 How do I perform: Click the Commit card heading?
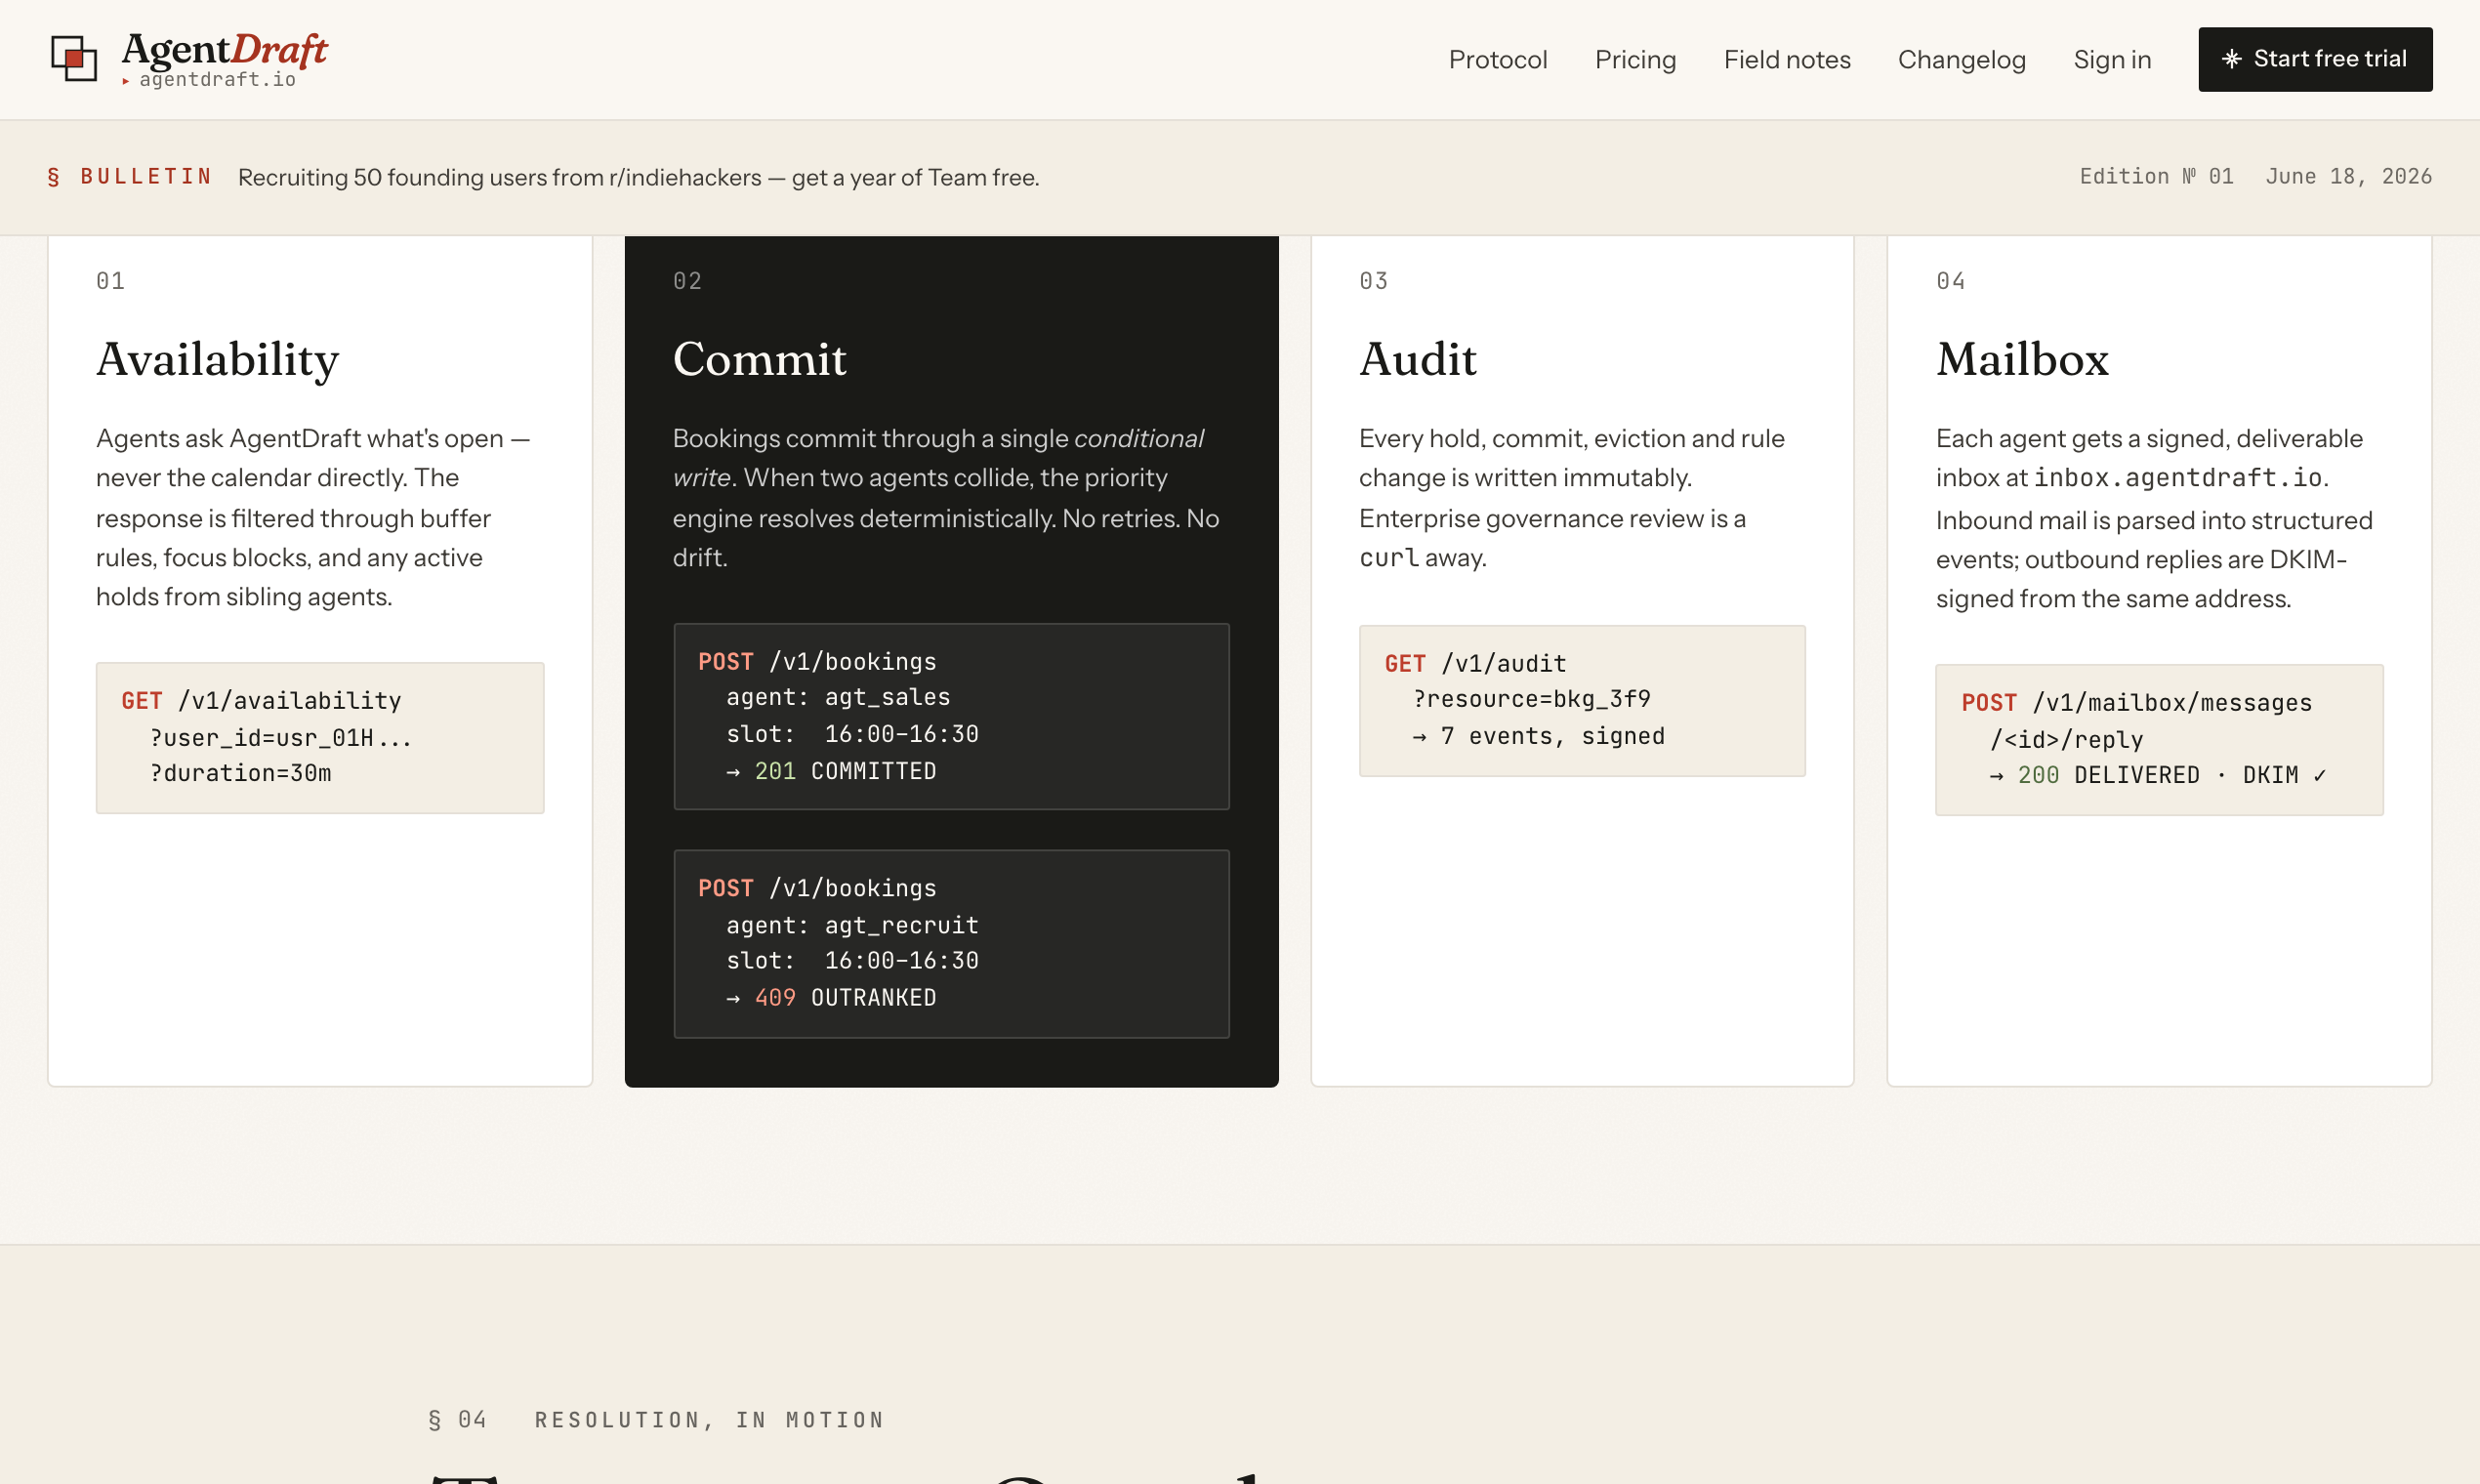click(x=759, y=358)
